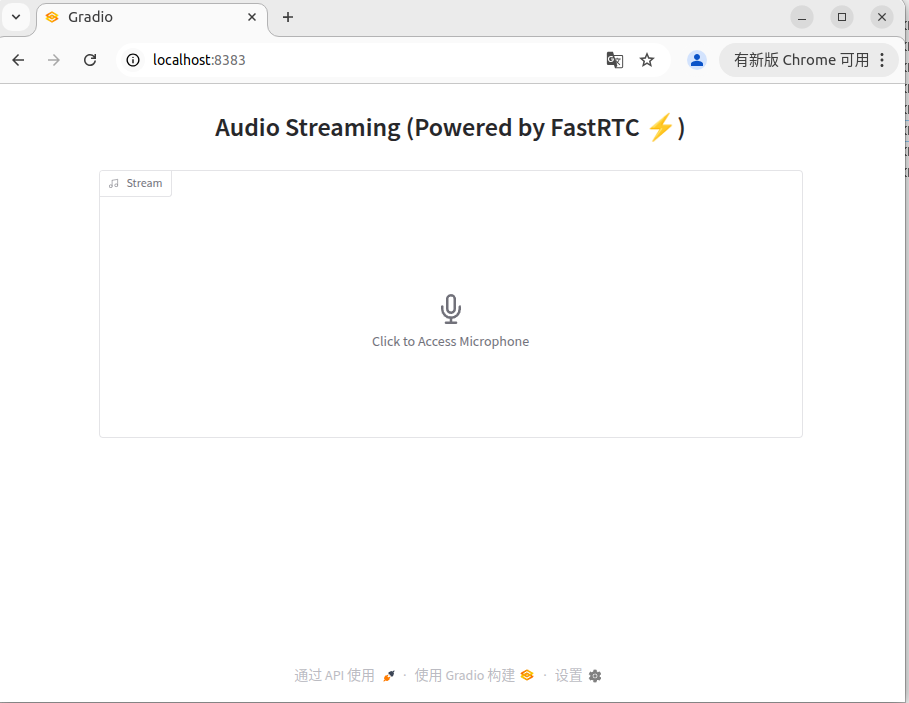Click Click to Access Microphone text
This screenshot has width=909, height=703.
(x=450, y=341)
